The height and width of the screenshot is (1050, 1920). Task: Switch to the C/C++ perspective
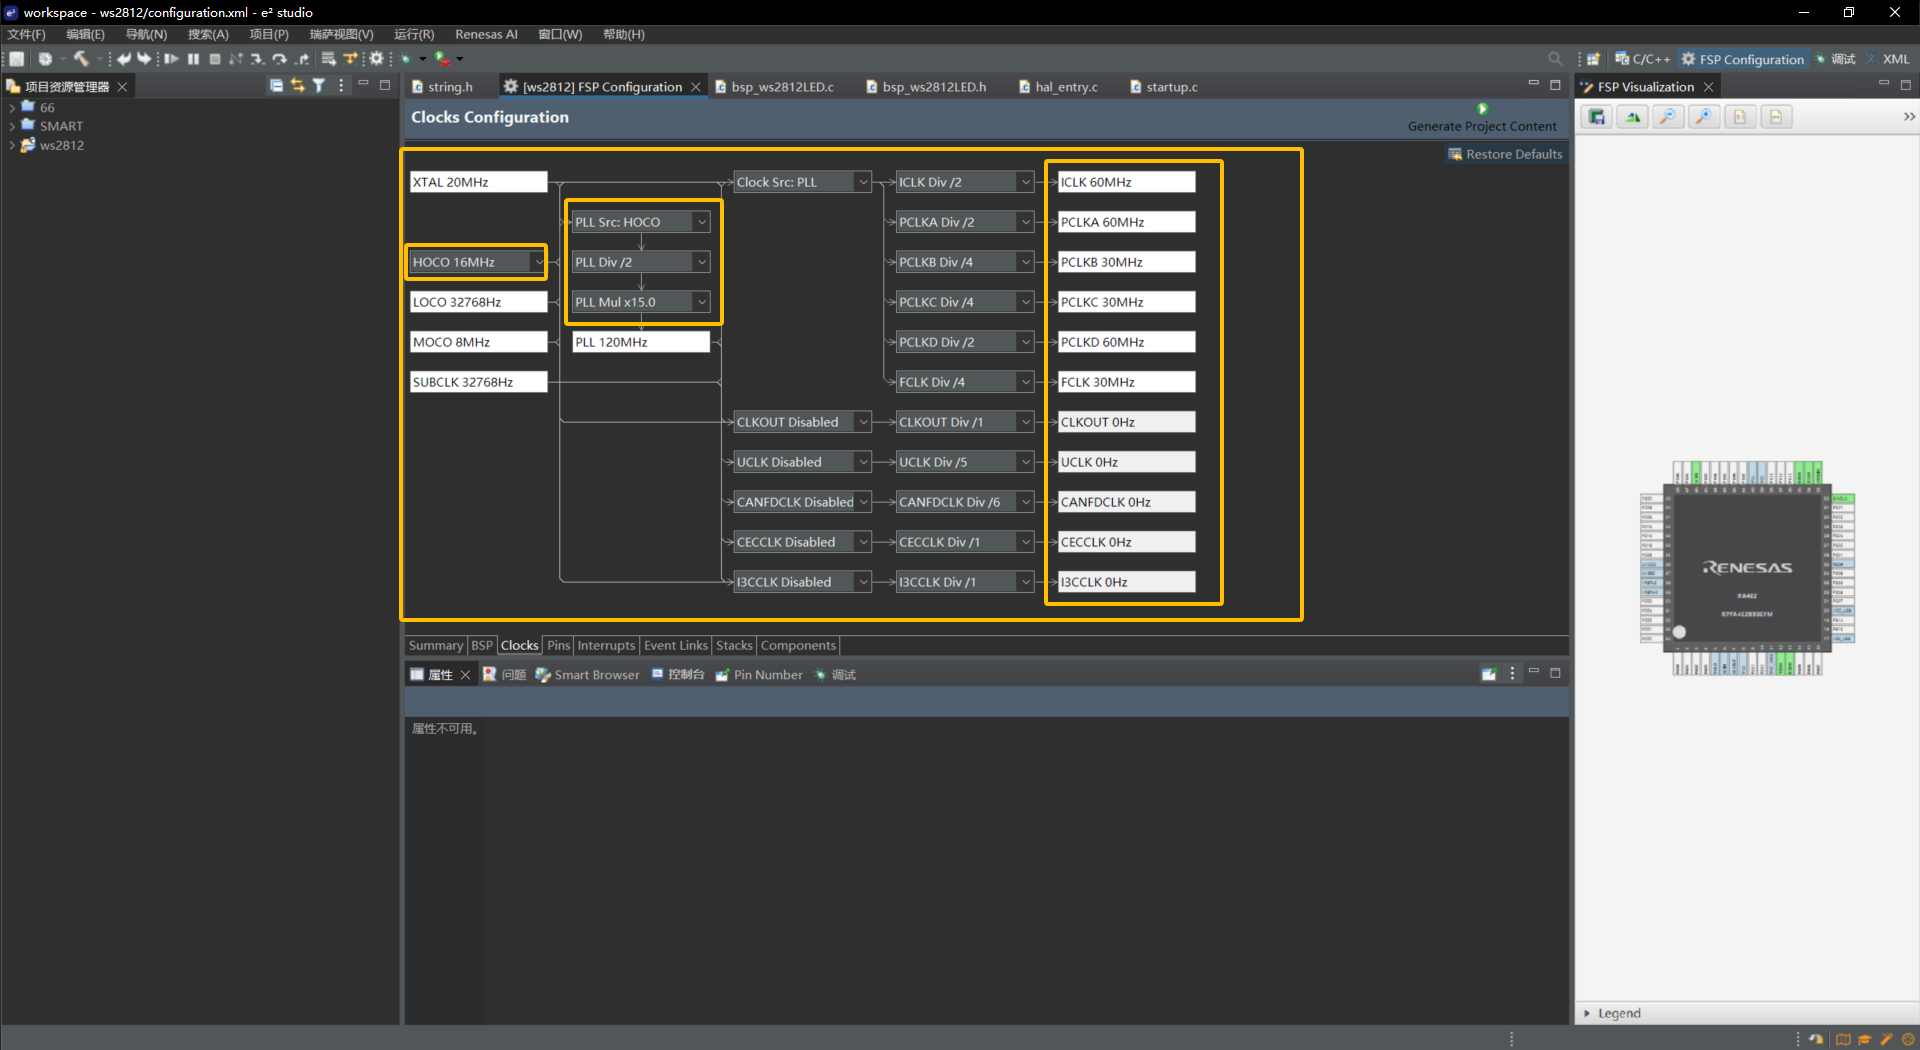pos(1642,59)
